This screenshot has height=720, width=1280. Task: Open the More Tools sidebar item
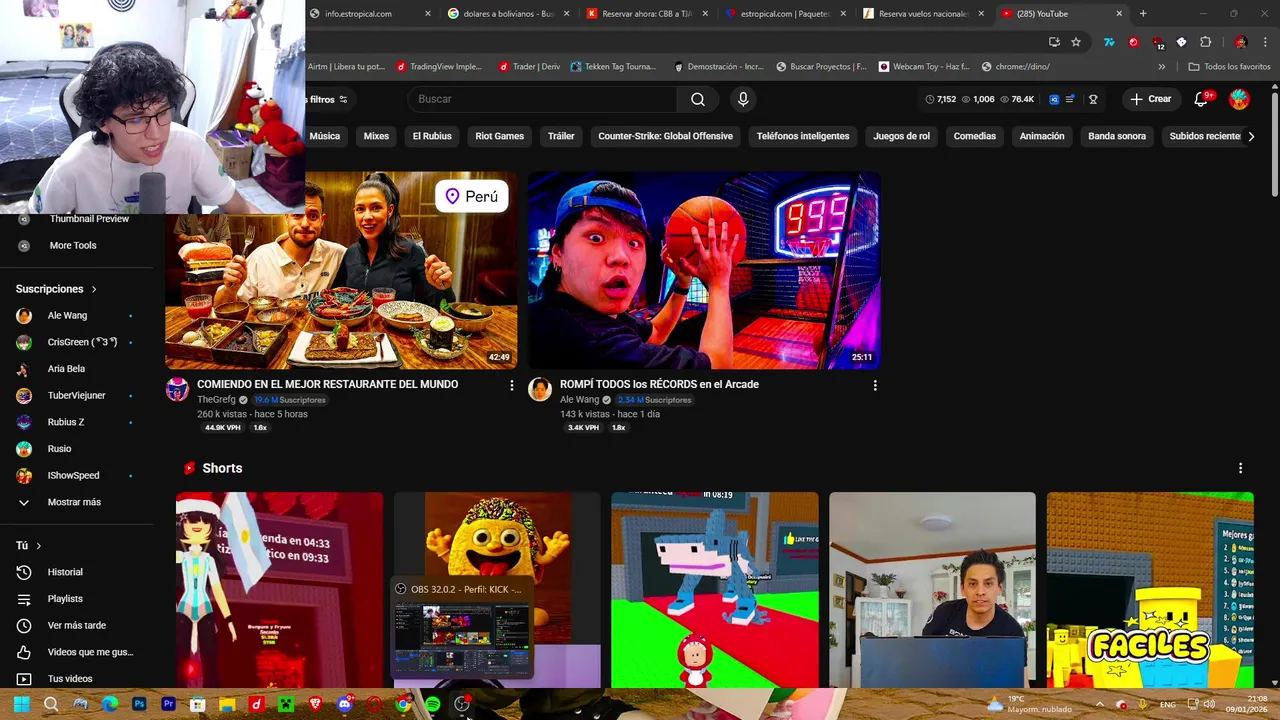73,245
